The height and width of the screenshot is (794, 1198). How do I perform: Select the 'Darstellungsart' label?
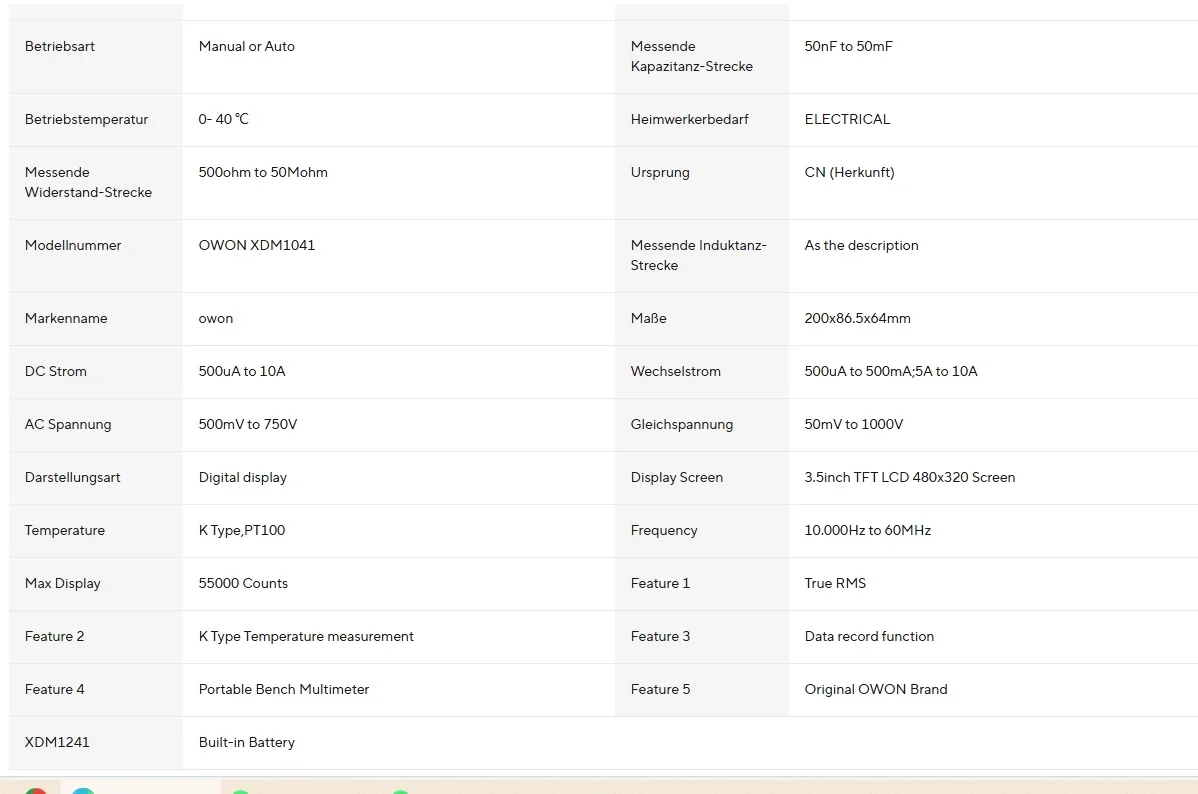(72, 478)
